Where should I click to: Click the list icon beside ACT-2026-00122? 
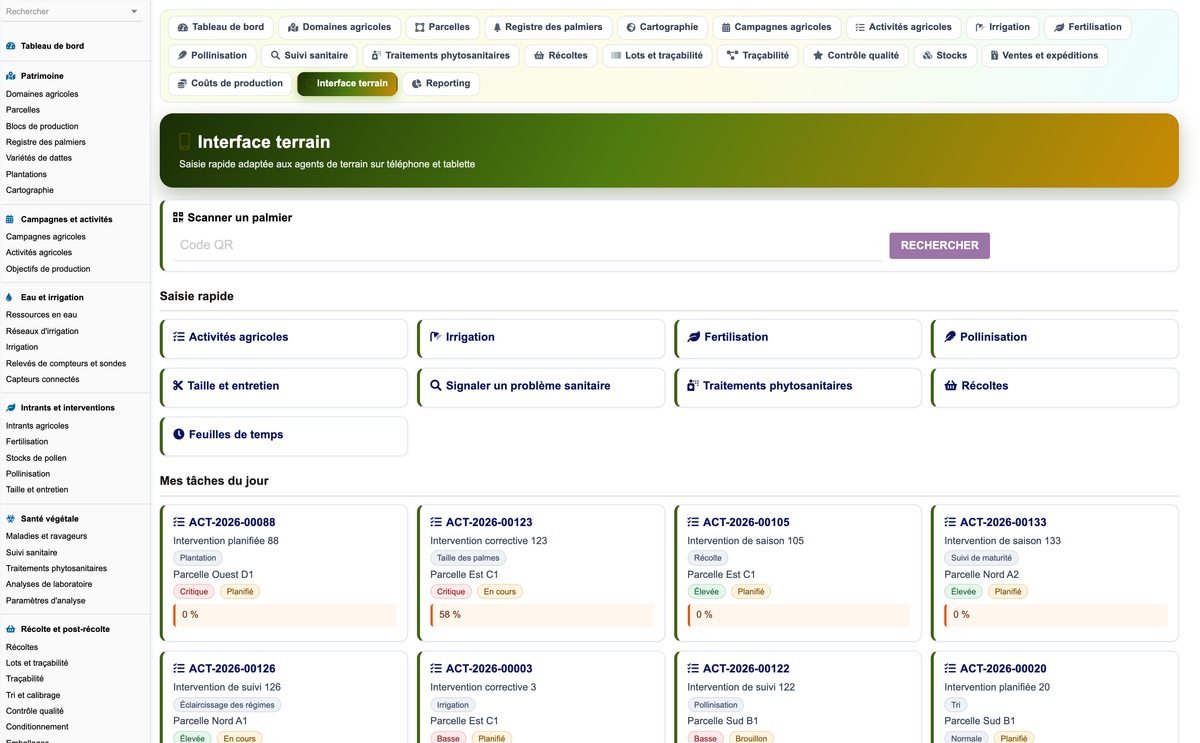693,668
